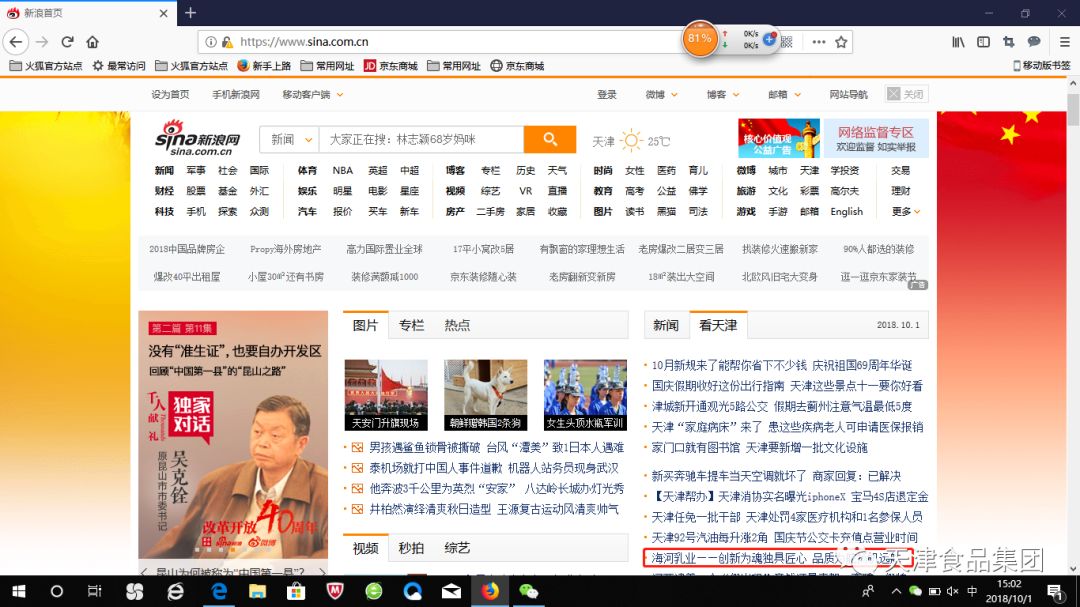Open Windows Start menu
The height and width of the screenshot is (607, 1080).
click(x=19, y=591)
